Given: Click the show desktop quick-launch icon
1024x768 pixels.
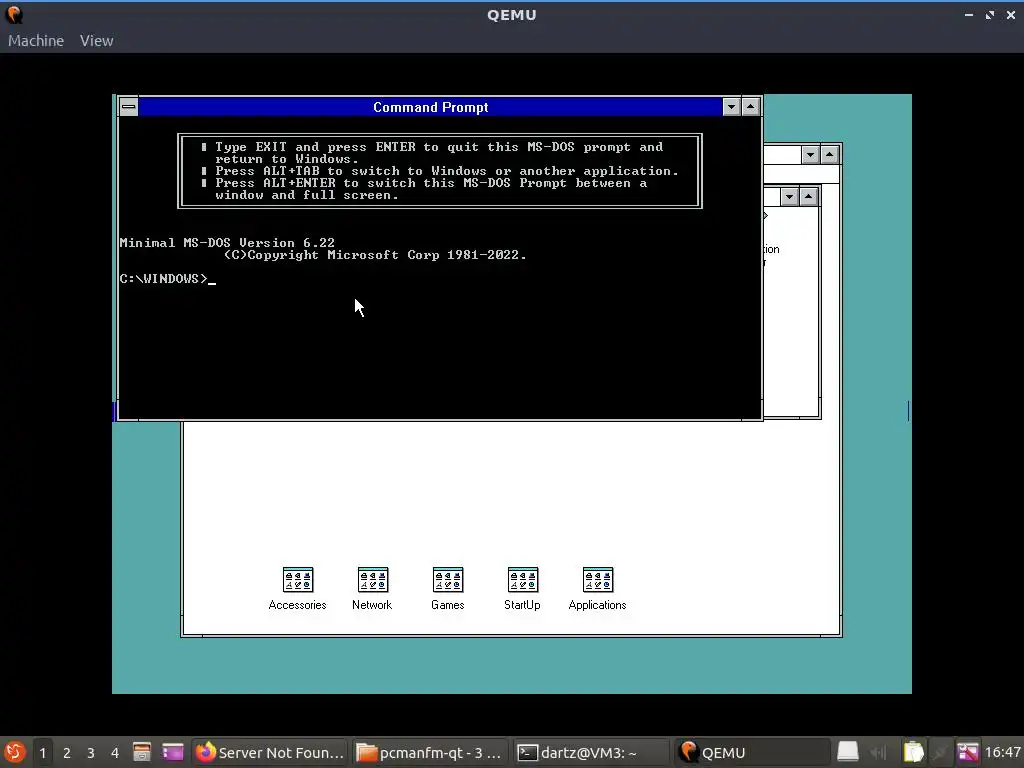Looking at the screenshot, I should tap(173, 752).
